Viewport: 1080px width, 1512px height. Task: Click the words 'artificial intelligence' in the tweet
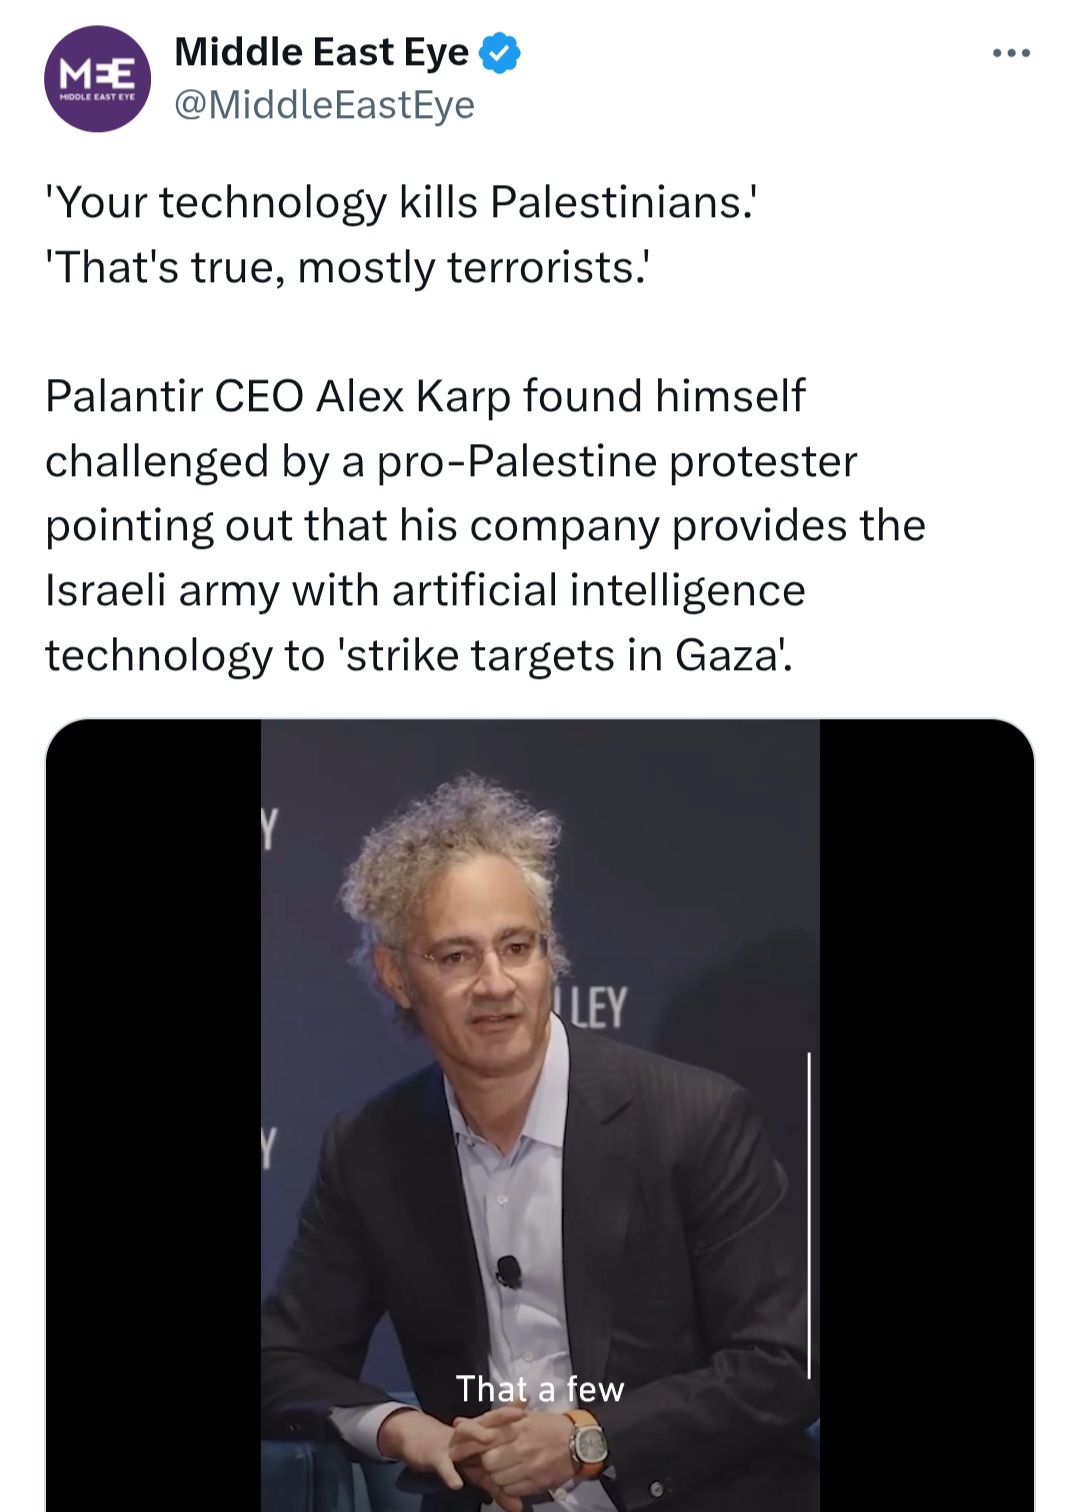[598, 590]
